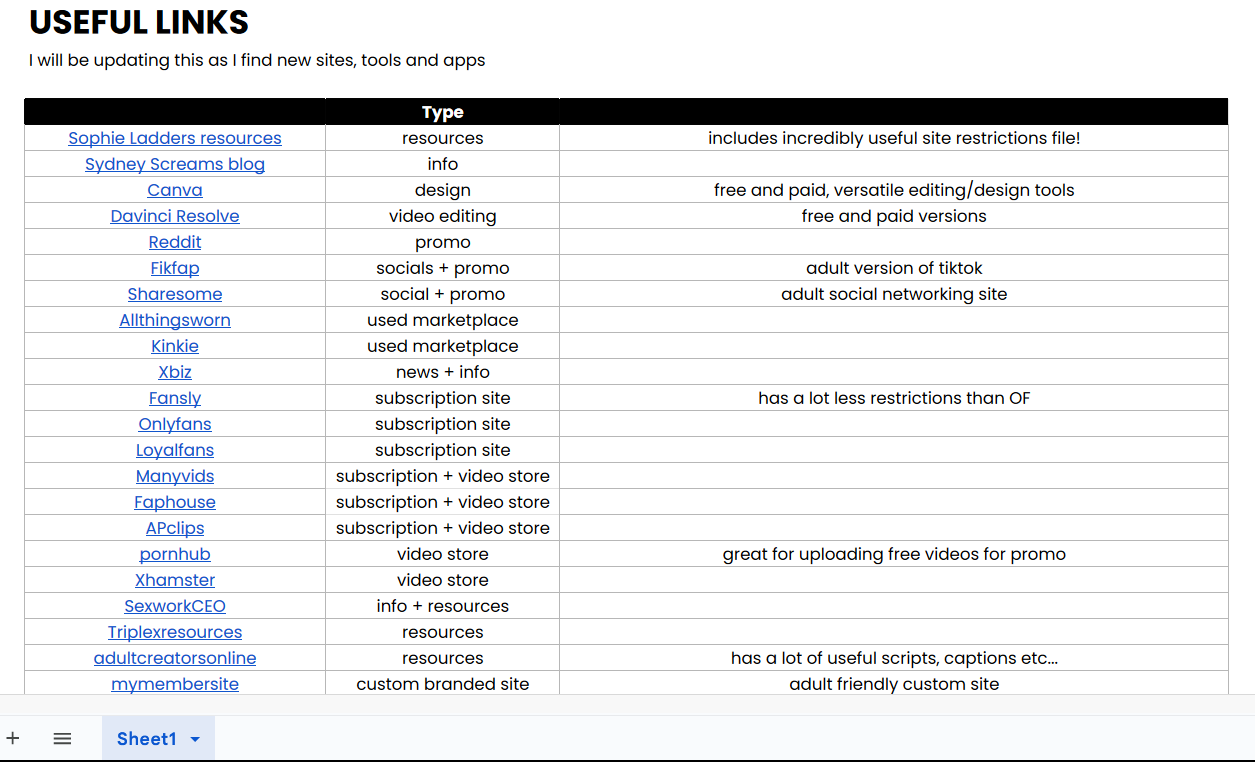This screenshot has height=762, width=1255.
Task: Open the Davinci Resolve link
Action: 175,216
